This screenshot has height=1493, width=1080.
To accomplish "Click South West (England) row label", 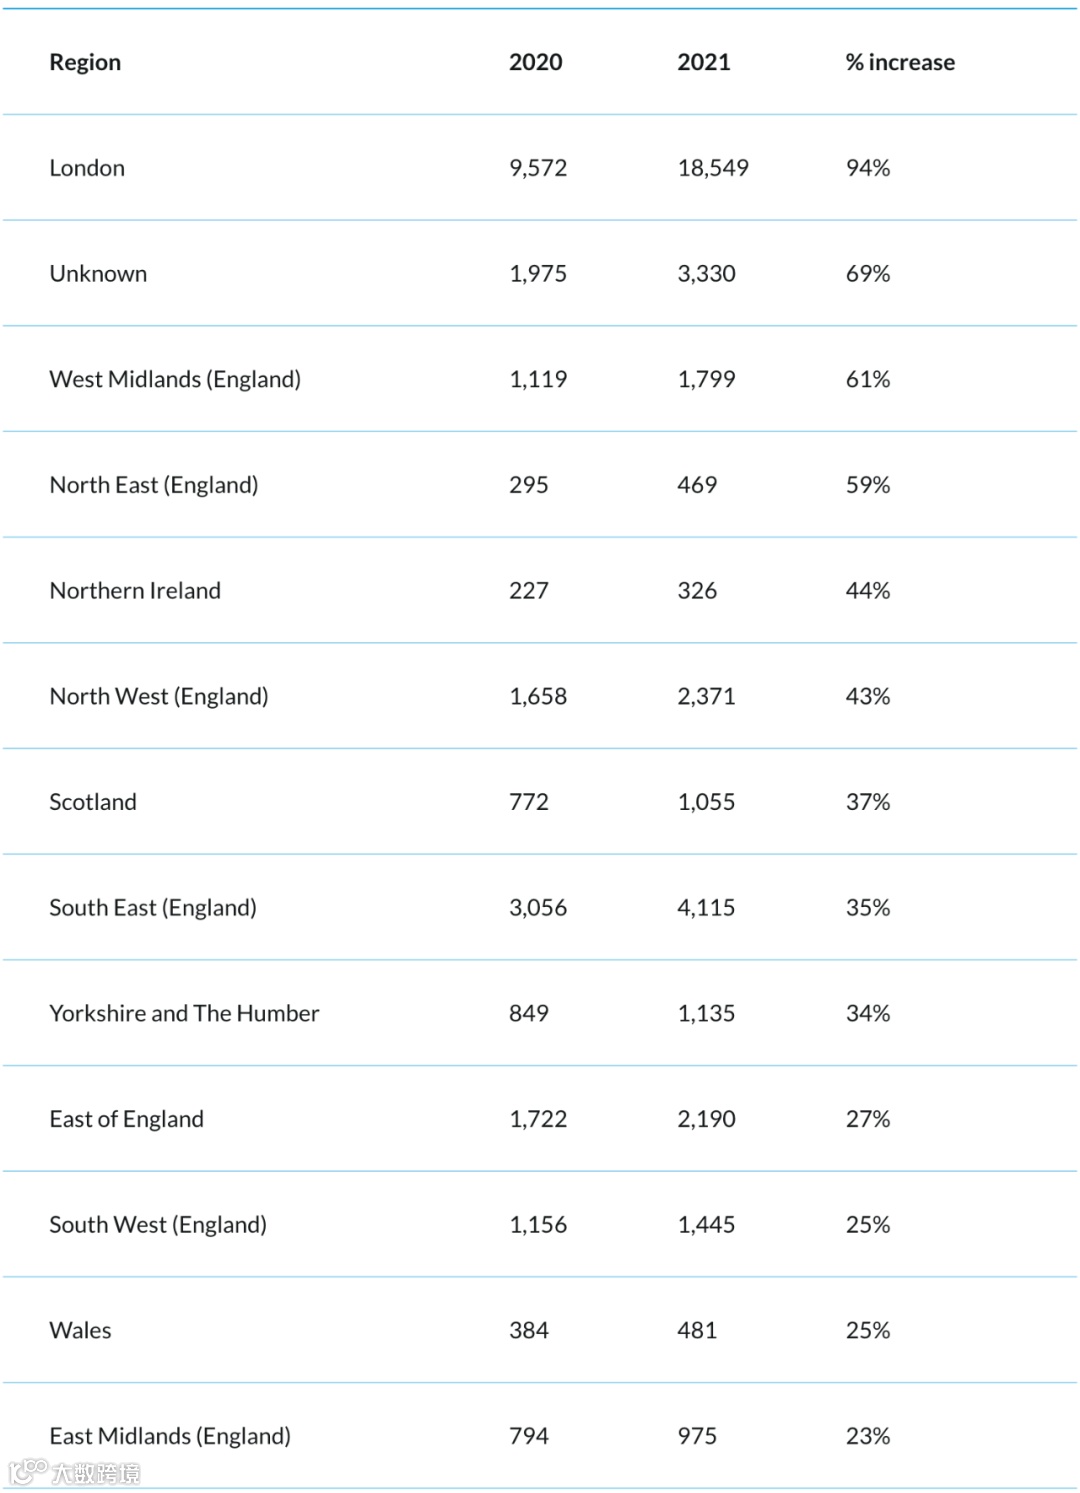I will pyautogui.click(x=158, y=1225).
